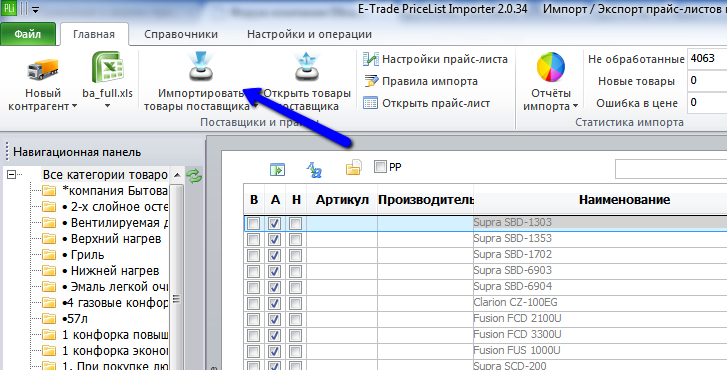
Task: Toggle column Н checkbox for Fusion FUS 1000U
Action: pos(295,351)
